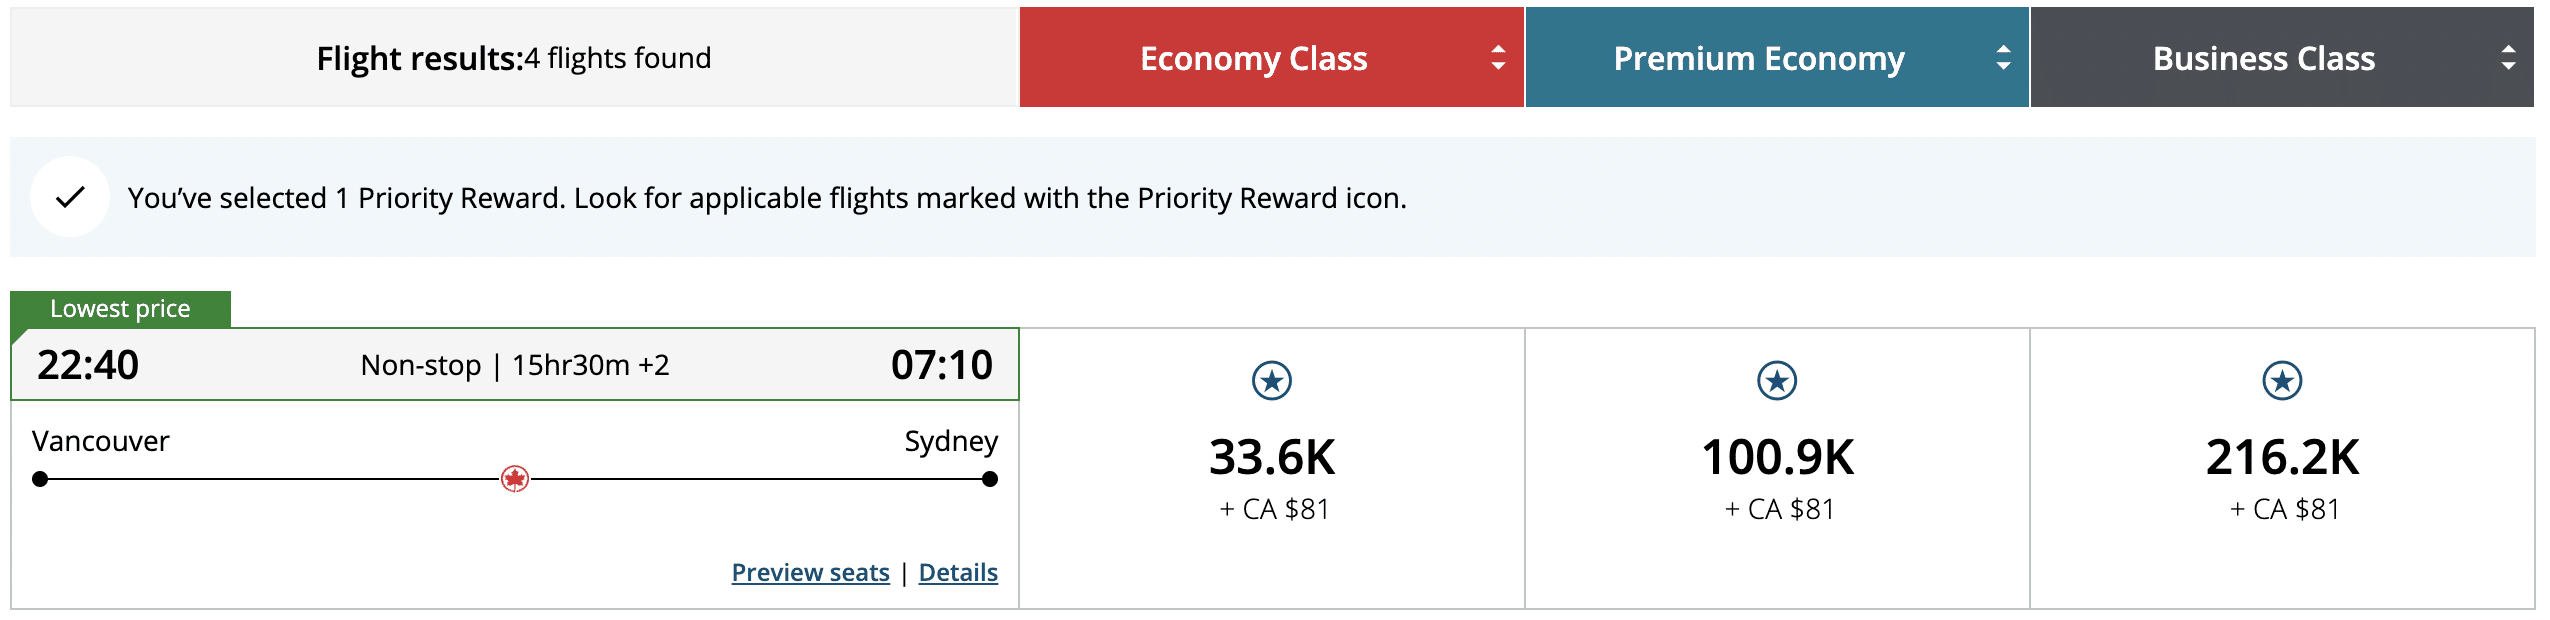Click the Air Canada maple leaf icon
Image resolution: width=2550 pixels, height=620 pixels.
(x=515, y=479)
